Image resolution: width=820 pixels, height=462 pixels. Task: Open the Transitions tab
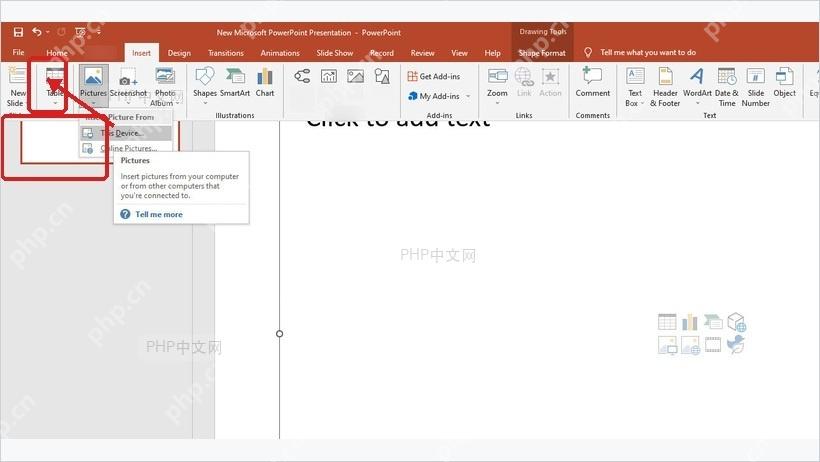point(225,53)
